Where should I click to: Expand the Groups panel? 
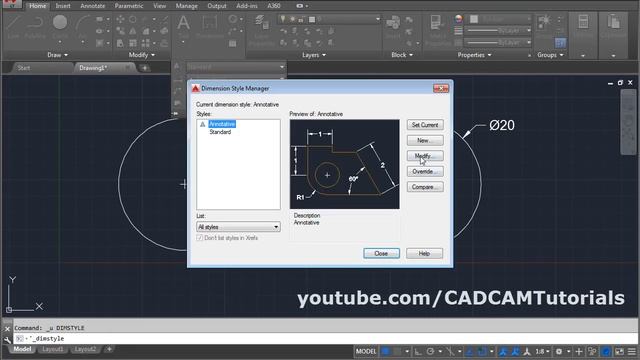(550, 55)
